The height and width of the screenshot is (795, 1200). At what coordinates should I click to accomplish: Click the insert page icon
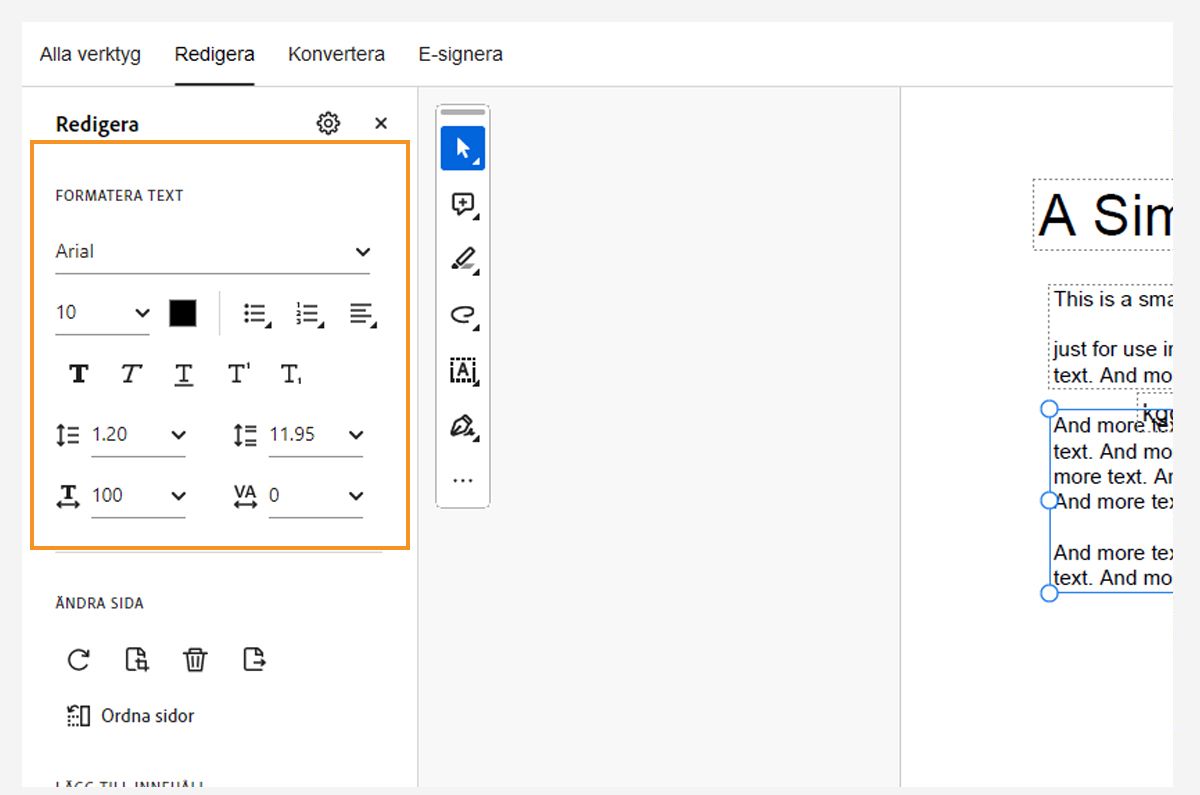[x=137, y=659]
